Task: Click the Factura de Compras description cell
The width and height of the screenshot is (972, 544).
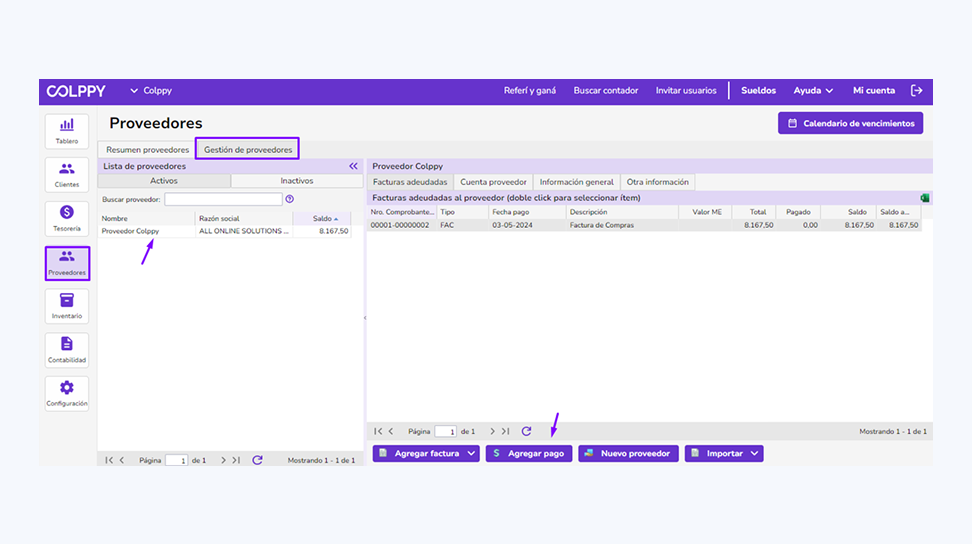Action: click(x=622, y=225)
